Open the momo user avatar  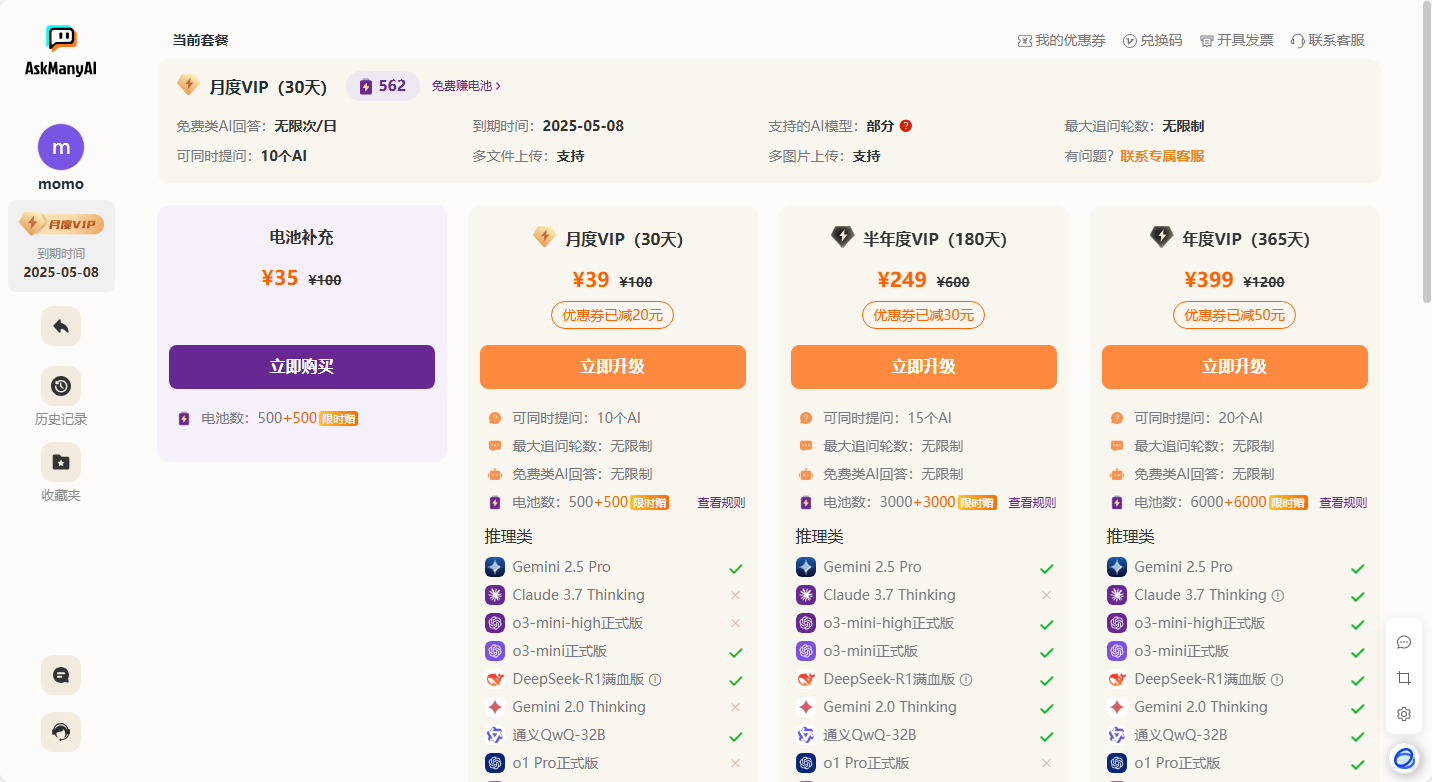(x=61, y=147)
